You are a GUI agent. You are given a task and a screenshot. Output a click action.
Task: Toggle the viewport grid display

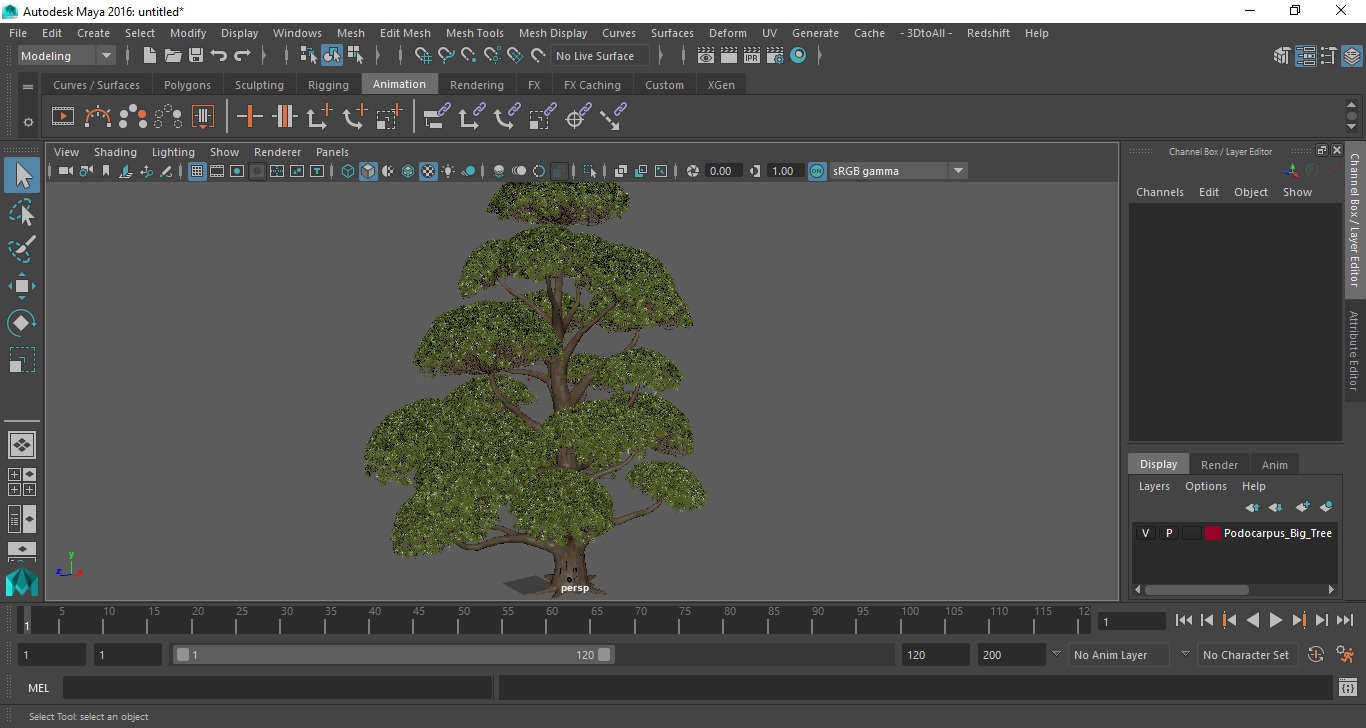[x=197, y=171]
